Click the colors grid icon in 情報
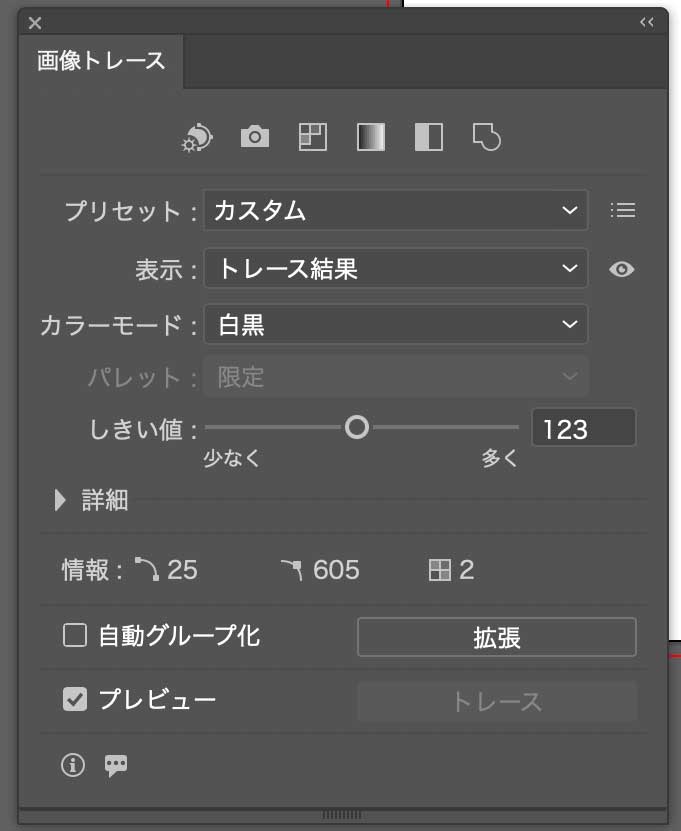This screenshot has height=831, width=681. 440,570
